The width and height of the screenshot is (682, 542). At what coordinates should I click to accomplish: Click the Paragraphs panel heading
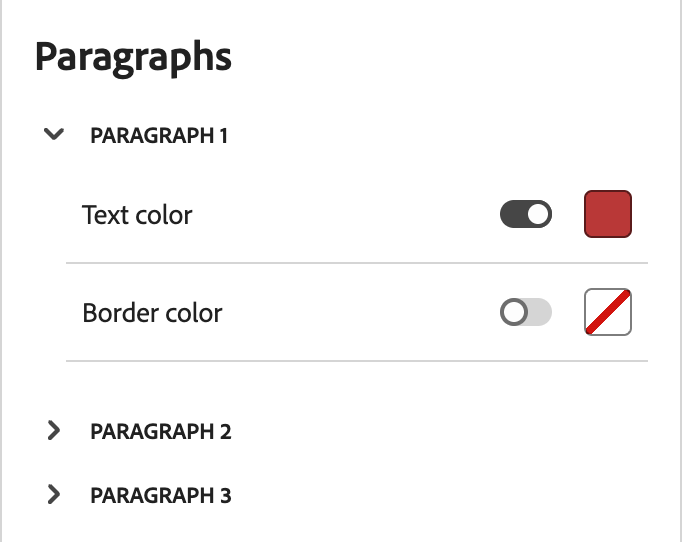(133, 57)
